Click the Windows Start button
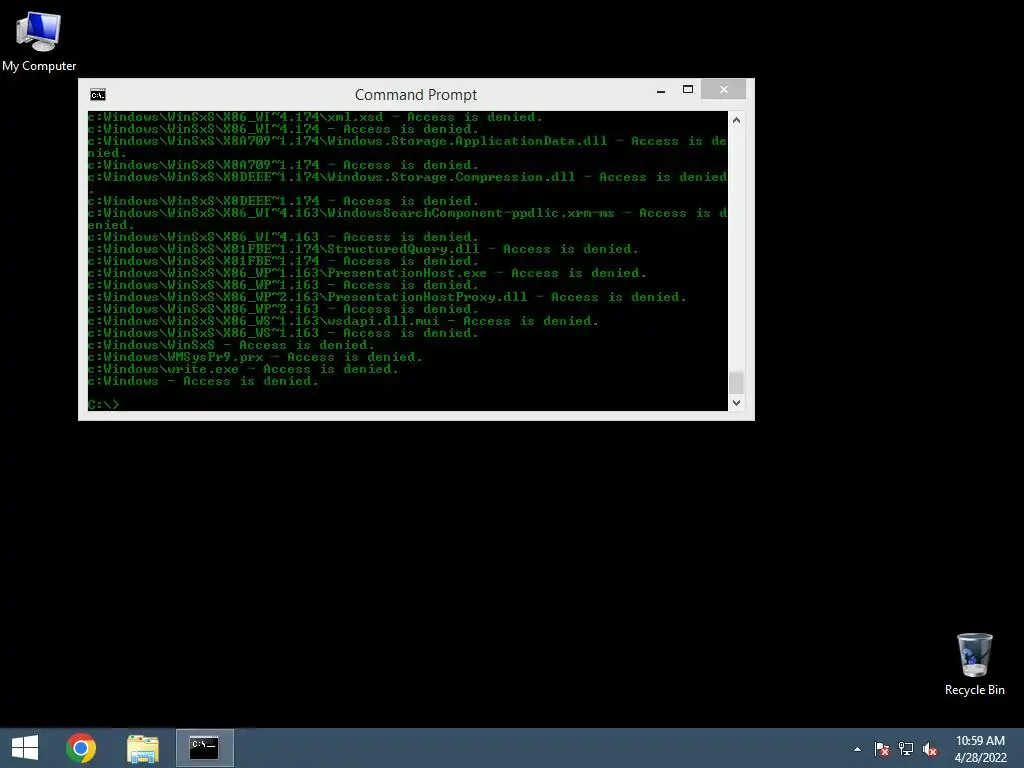1024x768 pixels. tap(25, 748)
